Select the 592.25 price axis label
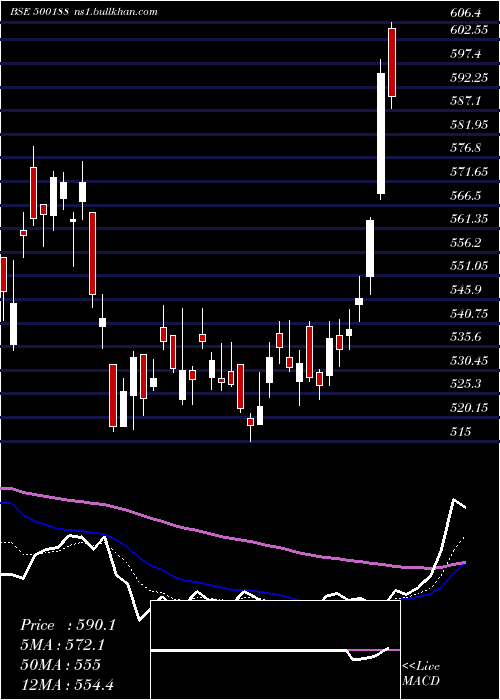Screen dimensions: 500x700 point(469,78)
